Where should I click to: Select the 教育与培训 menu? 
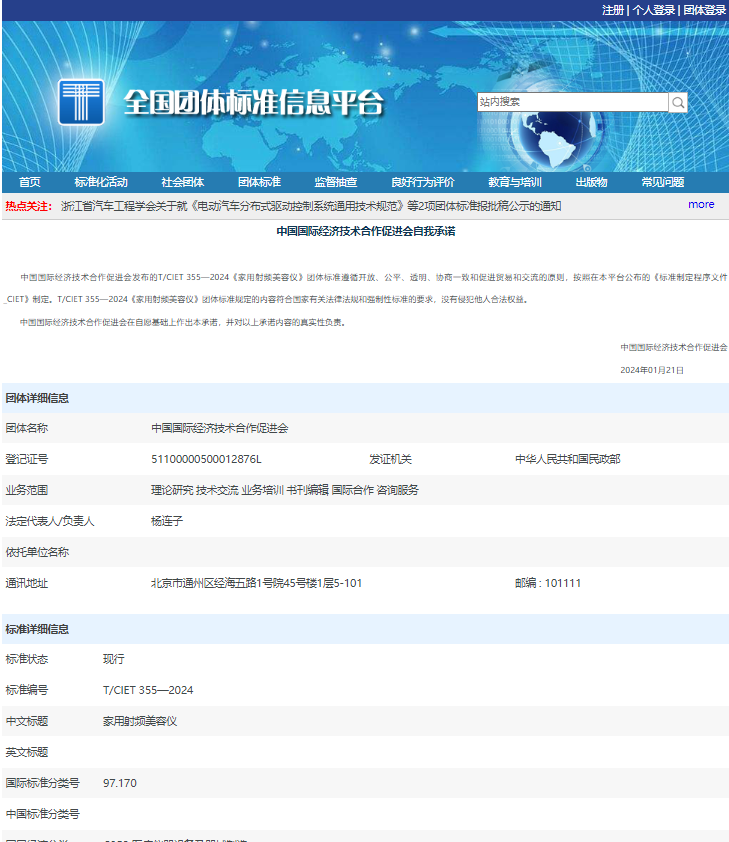coord(515,182)
